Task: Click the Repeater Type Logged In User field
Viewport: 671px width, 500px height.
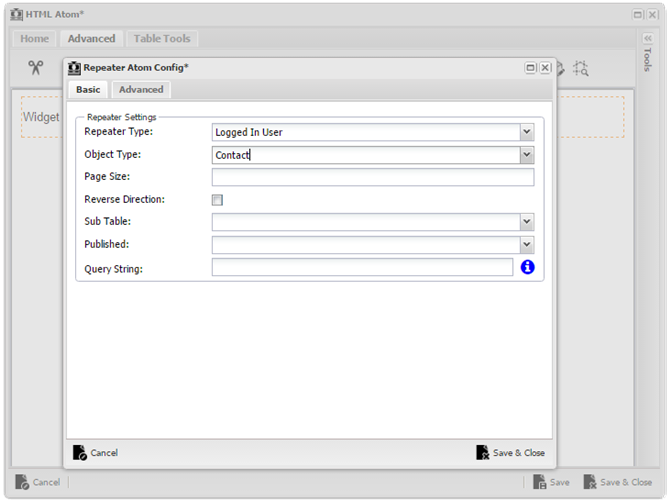Action: coord(366,132)
